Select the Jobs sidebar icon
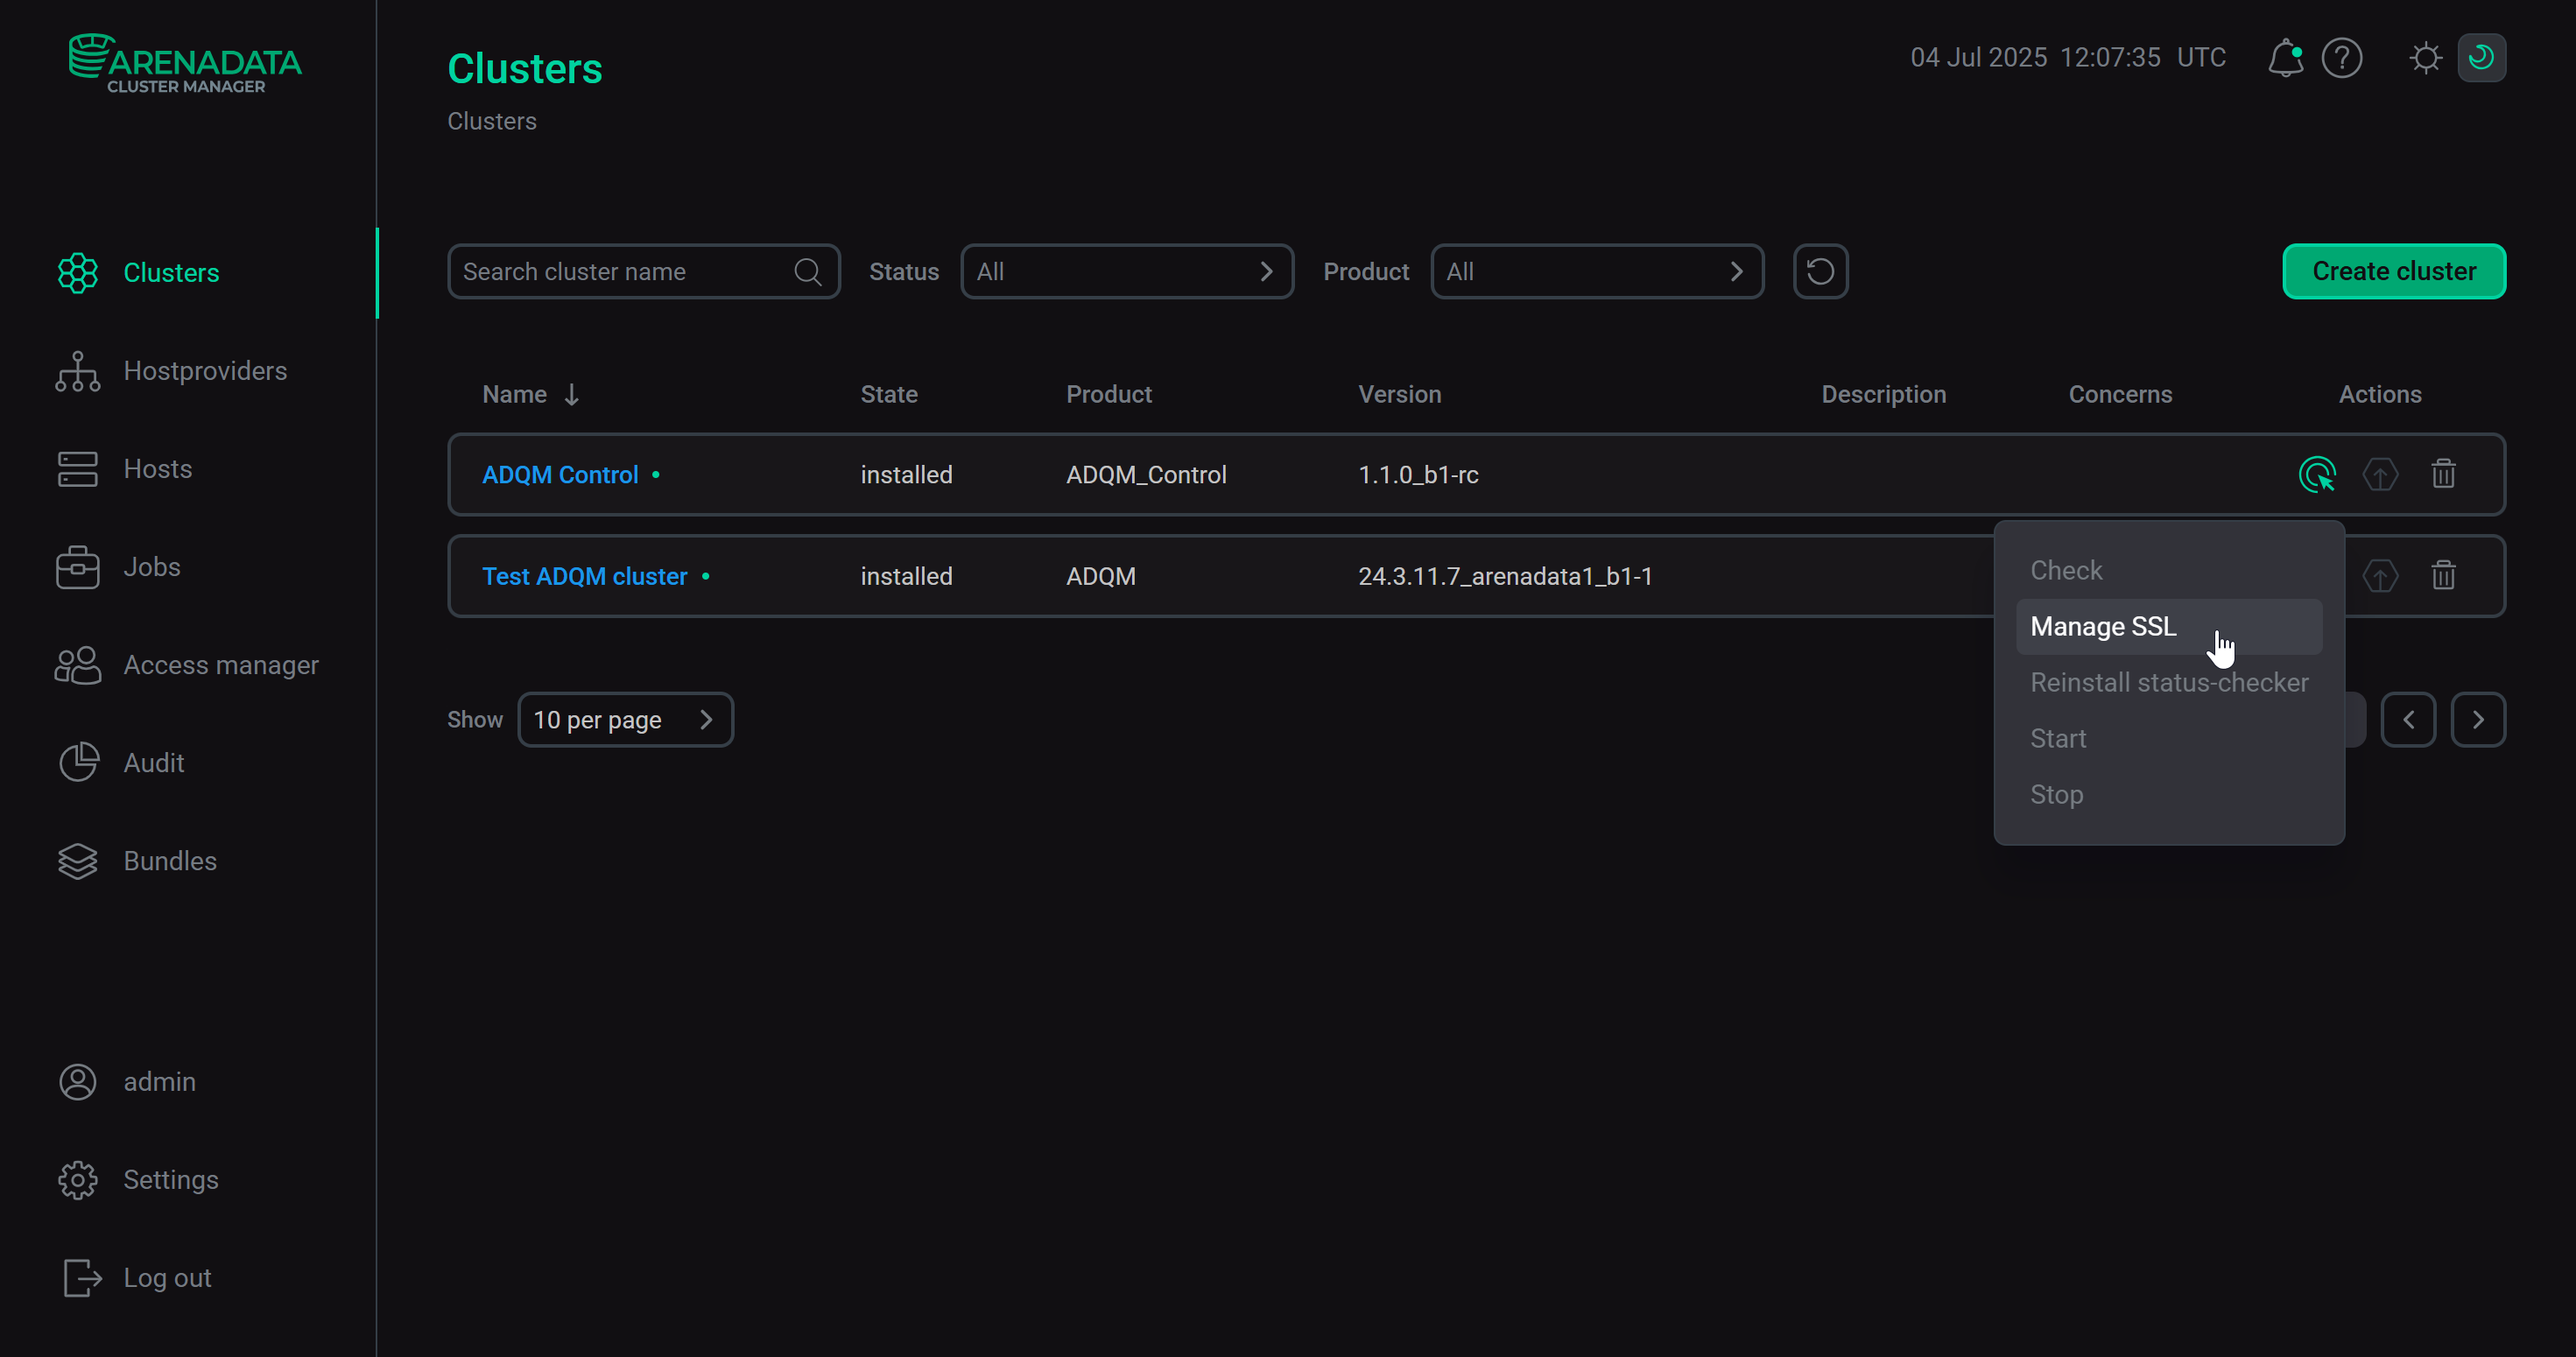Image resolution: width=2576 pixels, height=1357 pixels. click(x=77, y=566)
